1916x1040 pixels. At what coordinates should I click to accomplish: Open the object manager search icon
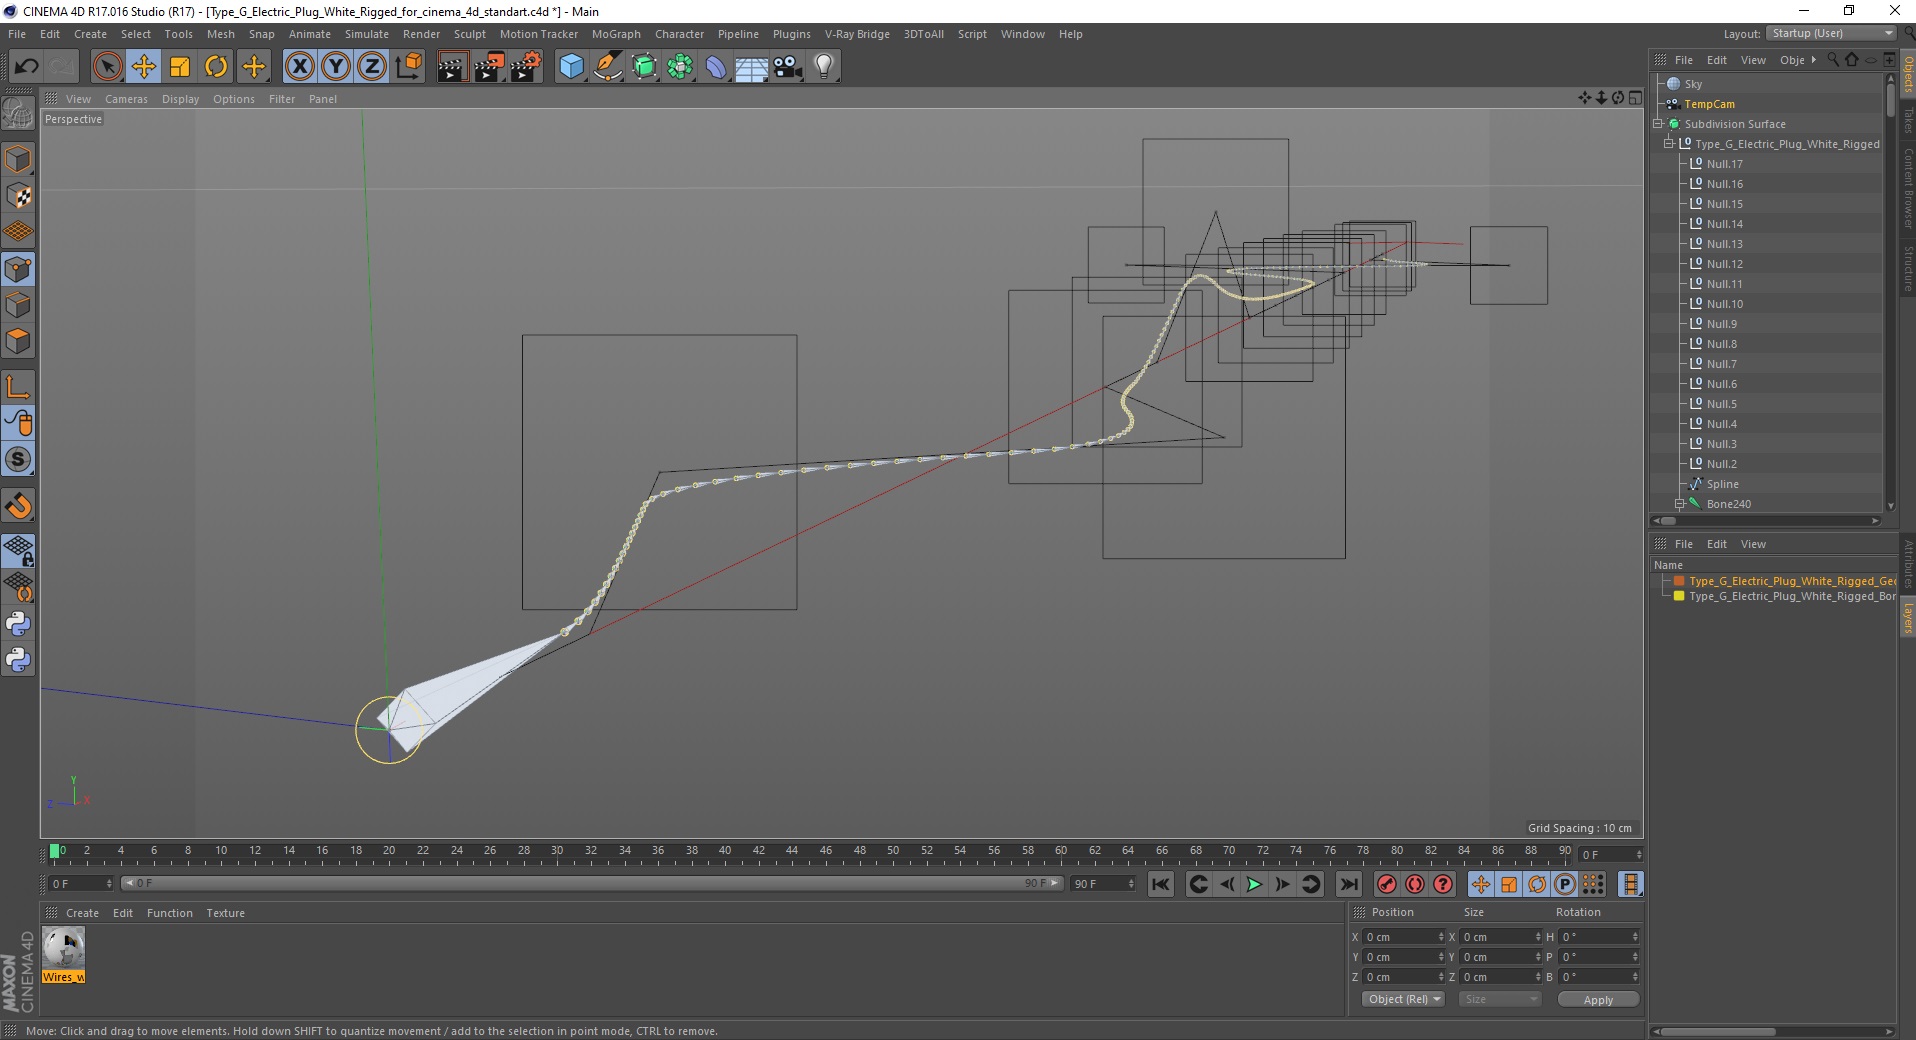1833,60
